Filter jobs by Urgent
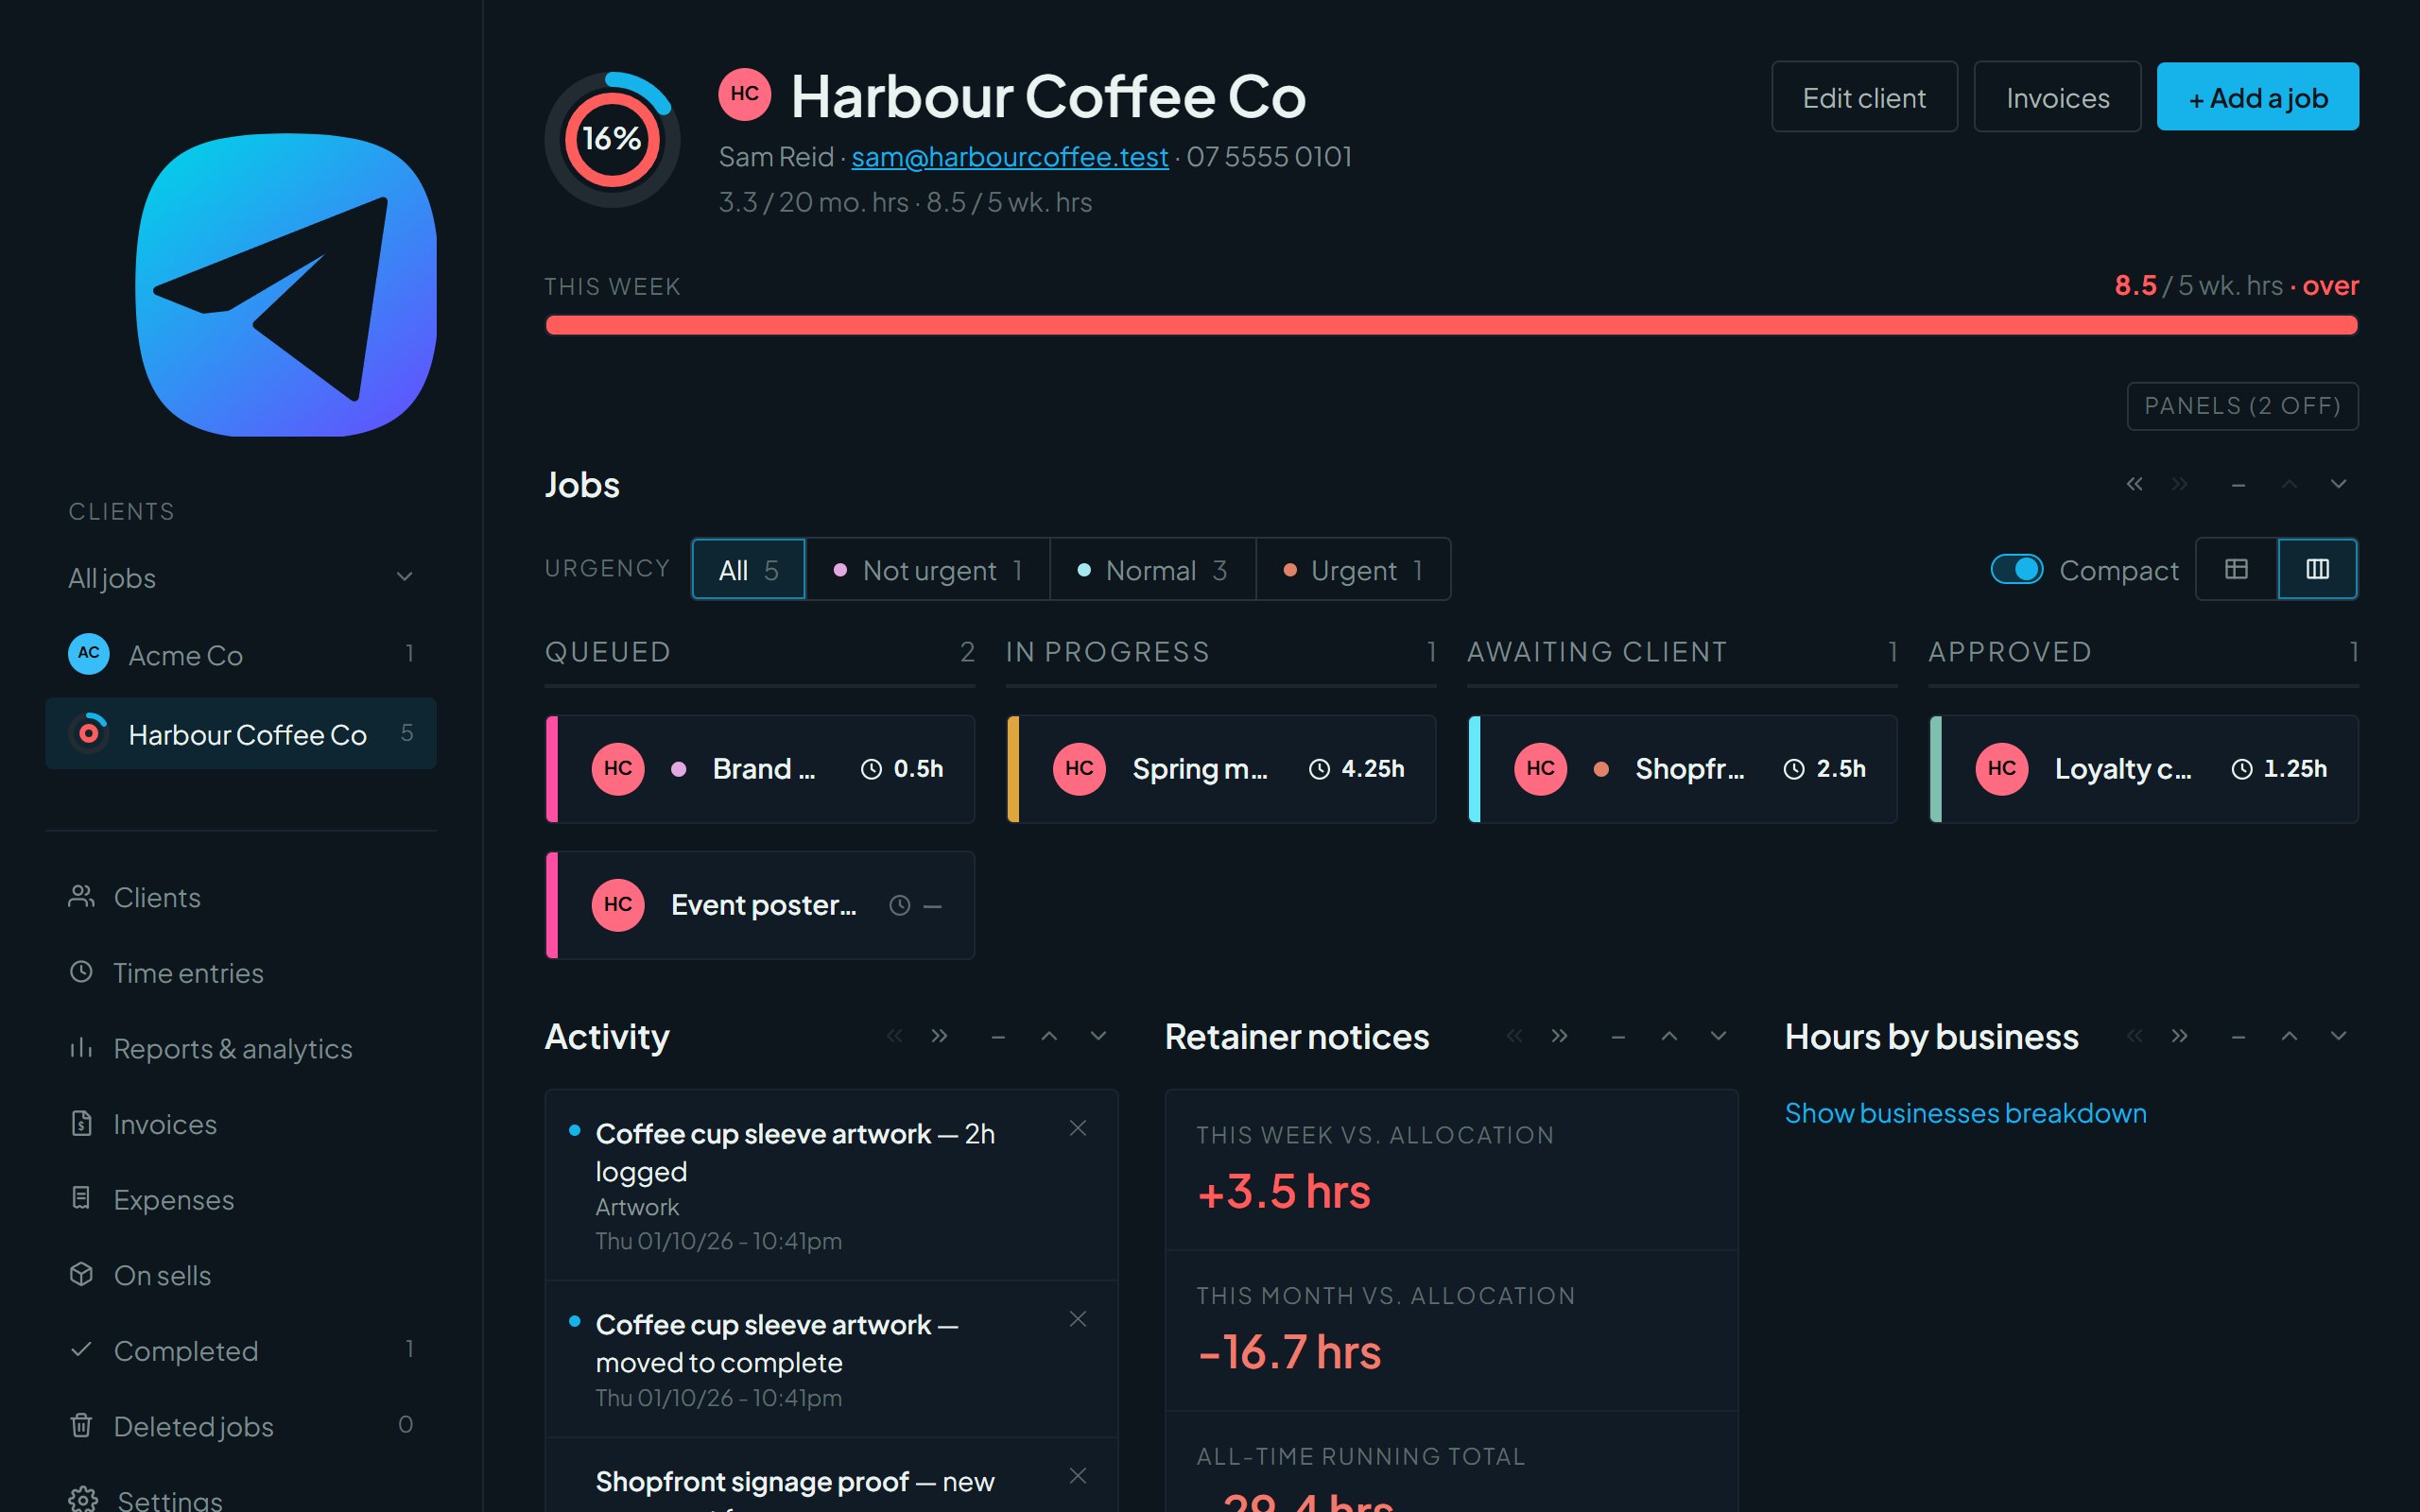Screen dimensions: 2420x1512 click(x=1353, y=570)
